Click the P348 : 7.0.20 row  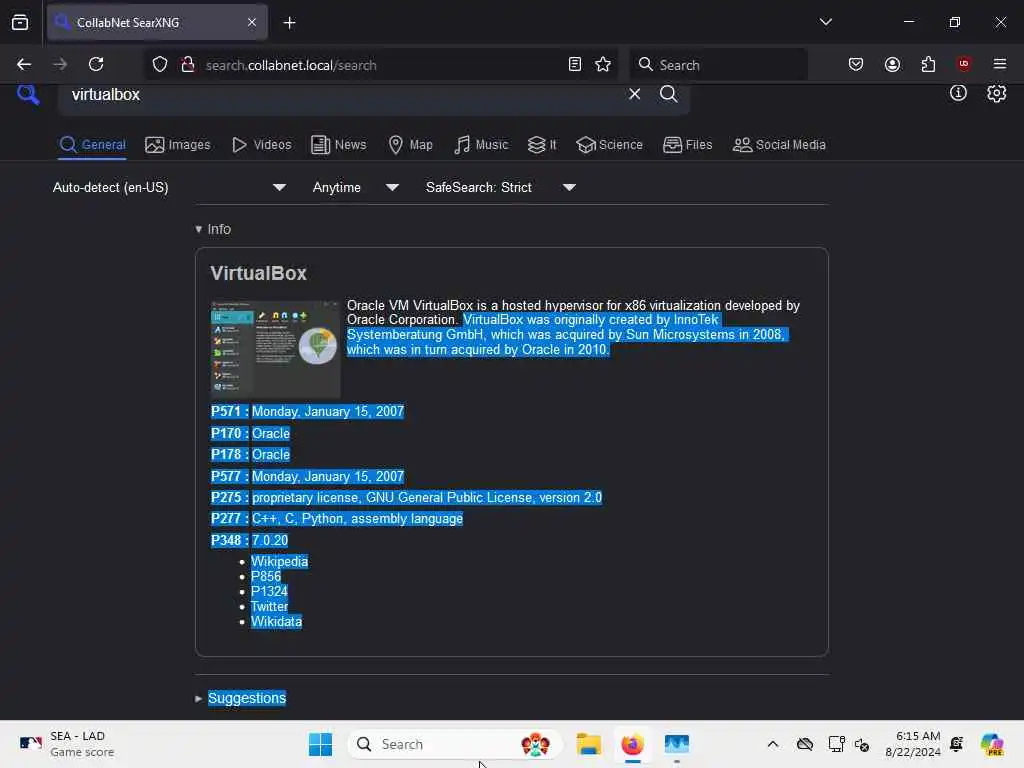click(249, 540)
